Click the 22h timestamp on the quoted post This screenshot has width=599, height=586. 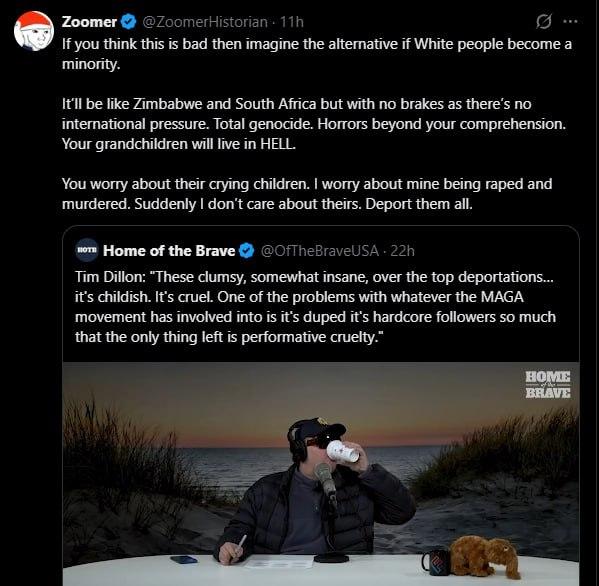[402, 251]
